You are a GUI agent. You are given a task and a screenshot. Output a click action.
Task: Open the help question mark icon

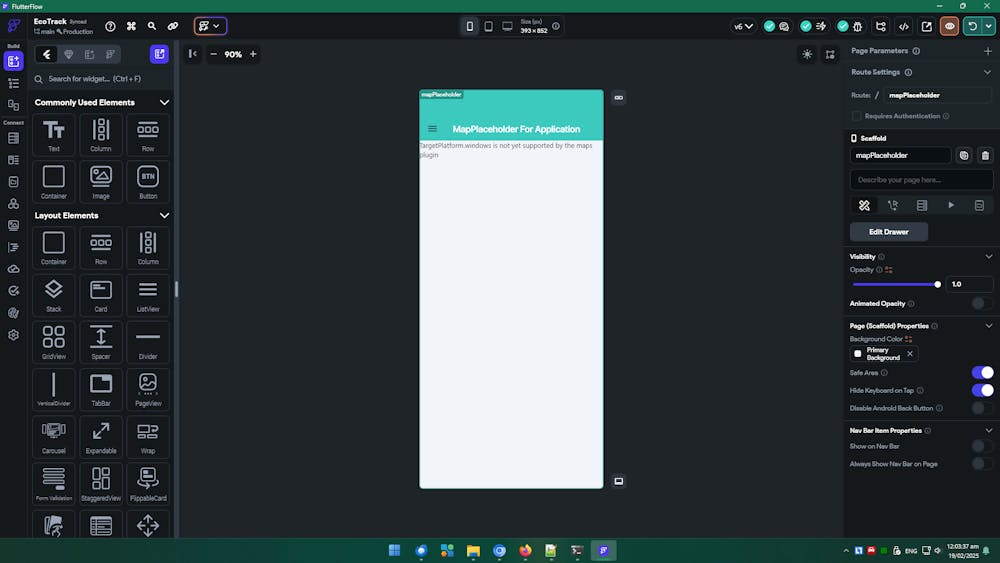click(x=110, y=26)
